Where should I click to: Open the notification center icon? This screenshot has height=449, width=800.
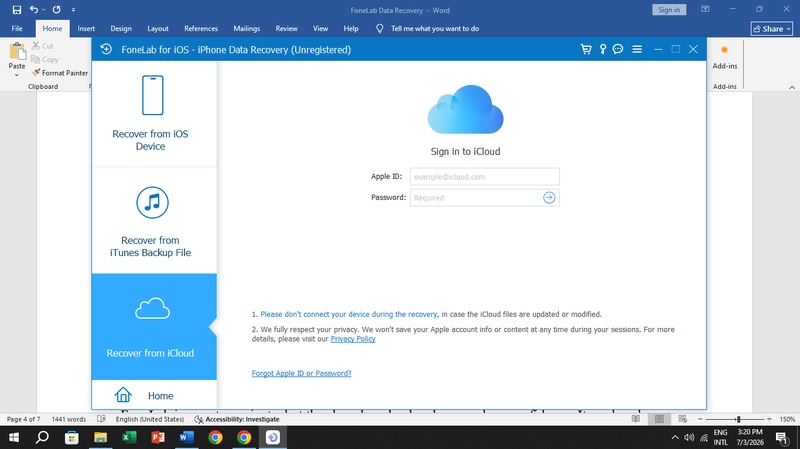[781, 437]
